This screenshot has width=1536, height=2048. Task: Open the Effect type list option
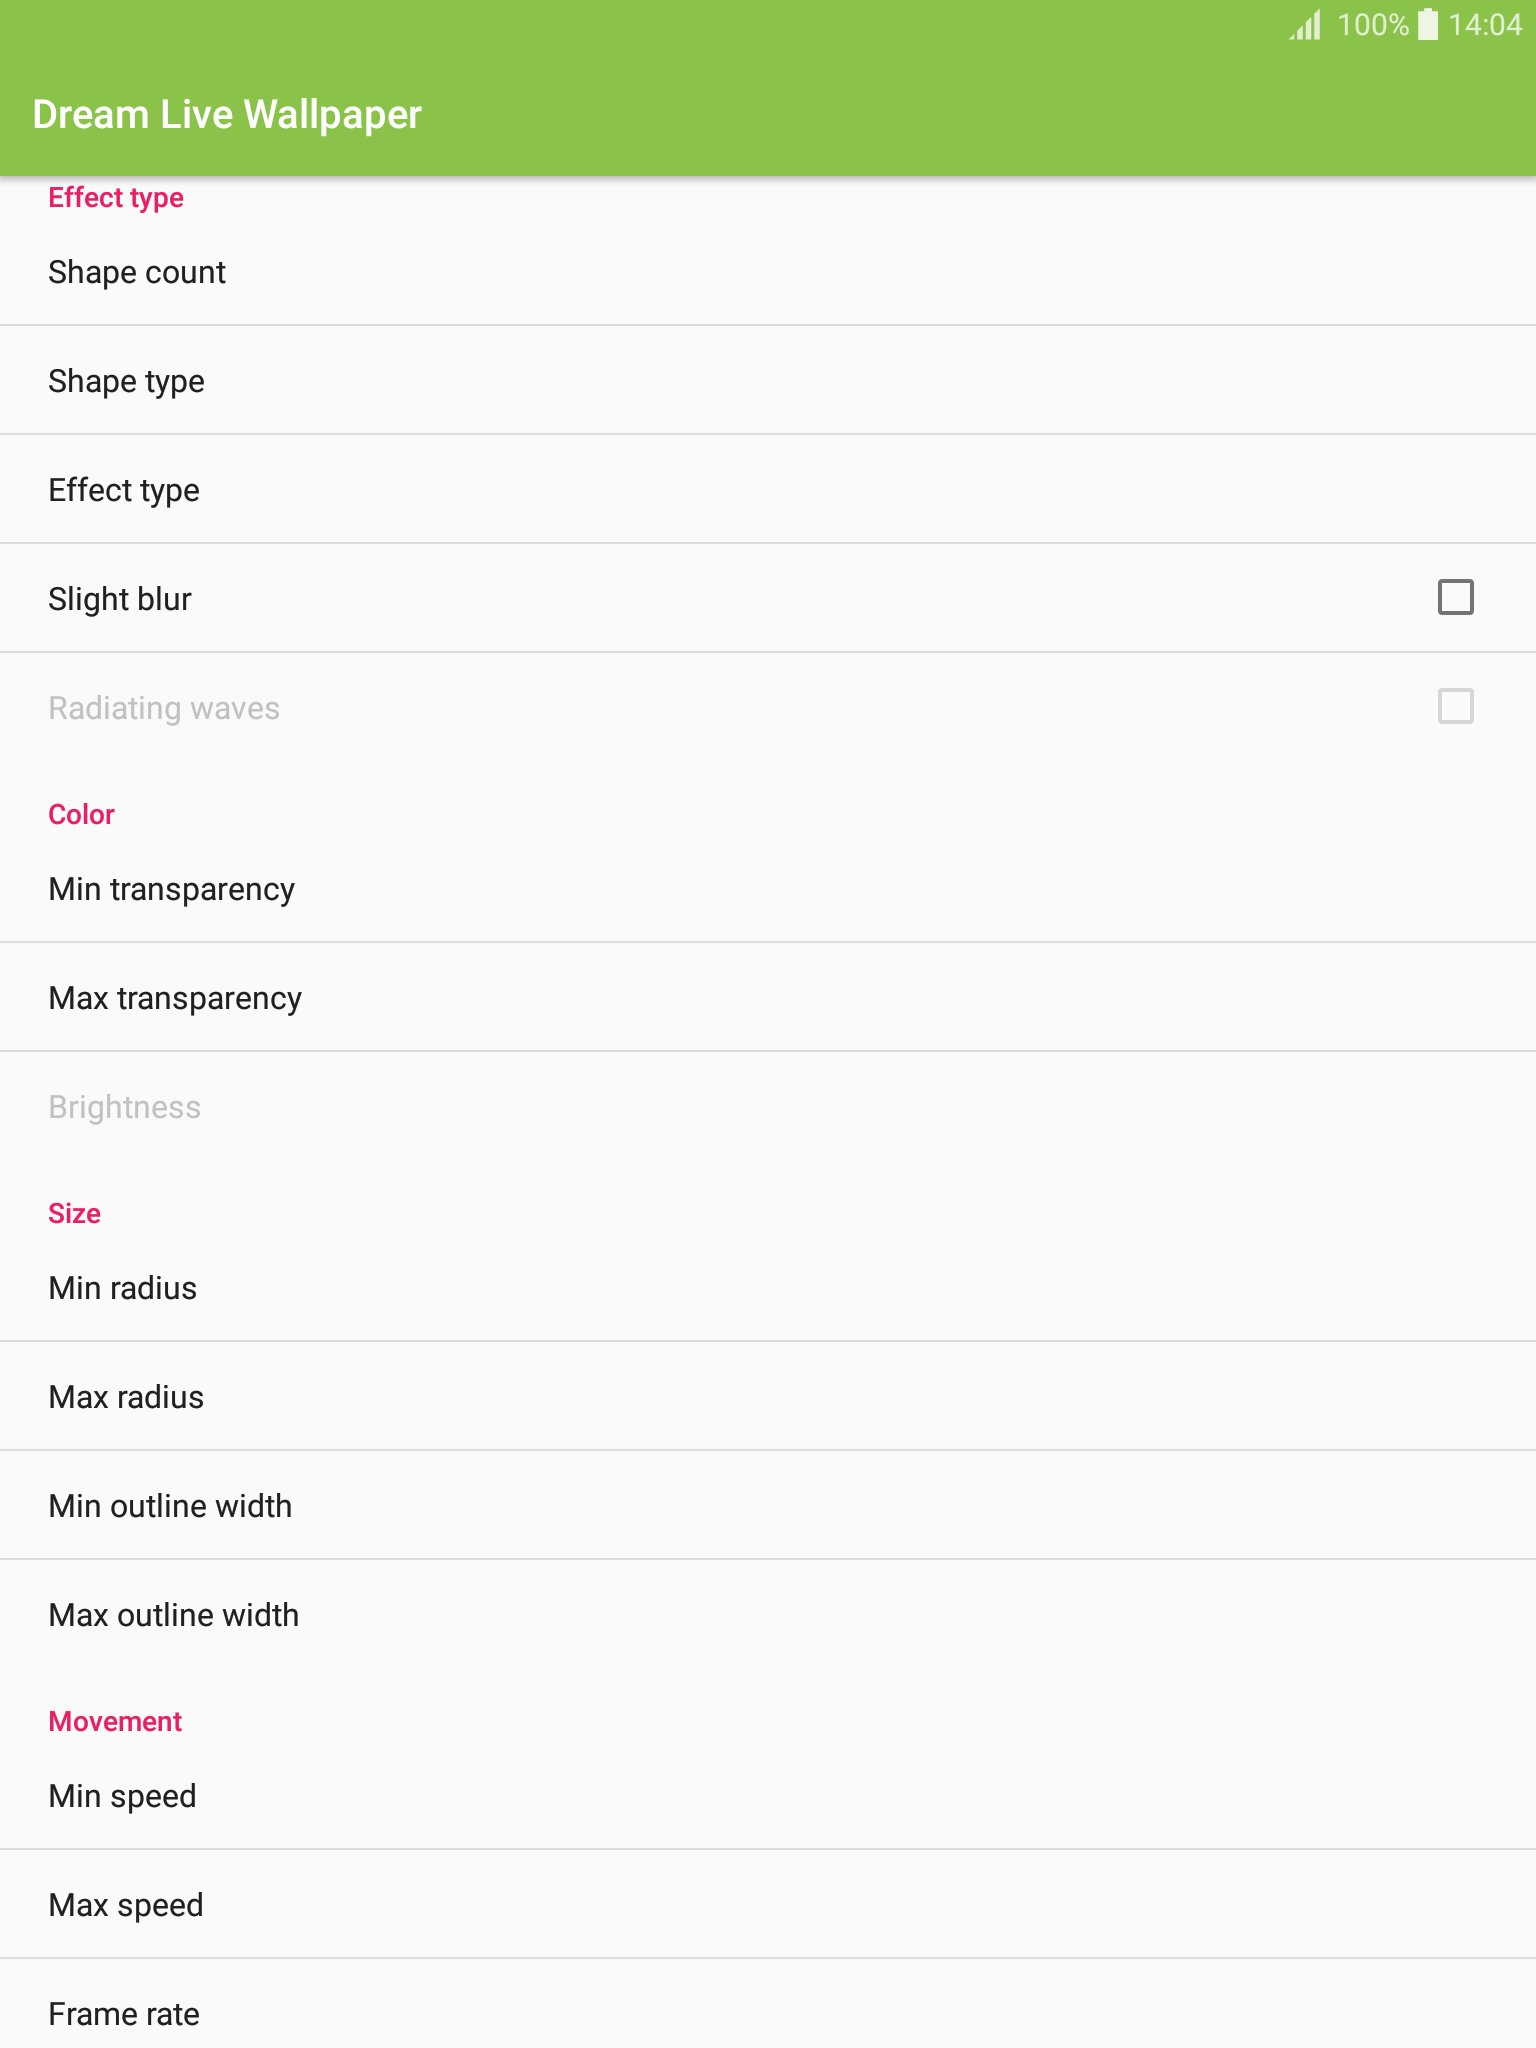click(768, 489)
